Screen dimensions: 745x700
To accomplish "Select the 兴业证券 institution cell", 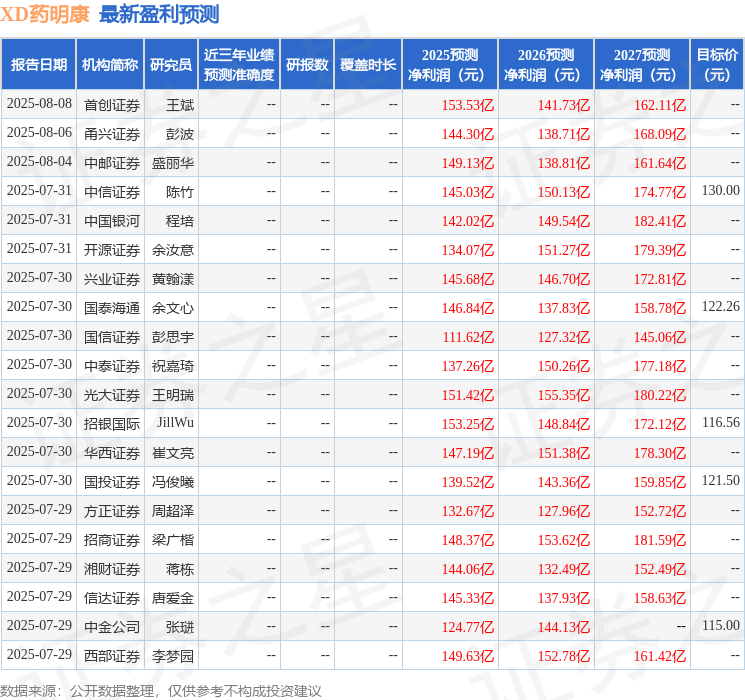I will pyautogui.click(x=112, y=279).
